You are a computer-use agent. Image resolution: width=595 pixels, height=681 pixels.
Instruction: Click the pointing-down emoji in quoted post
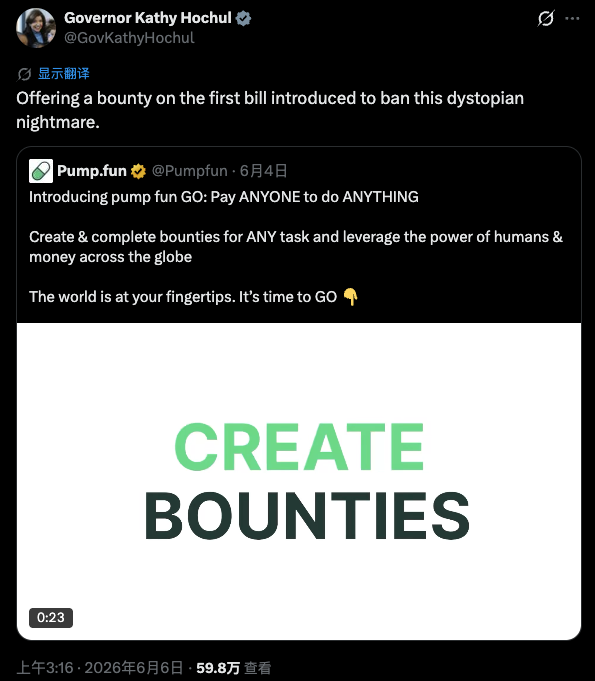pyautogui.click(x=350, y=297)
